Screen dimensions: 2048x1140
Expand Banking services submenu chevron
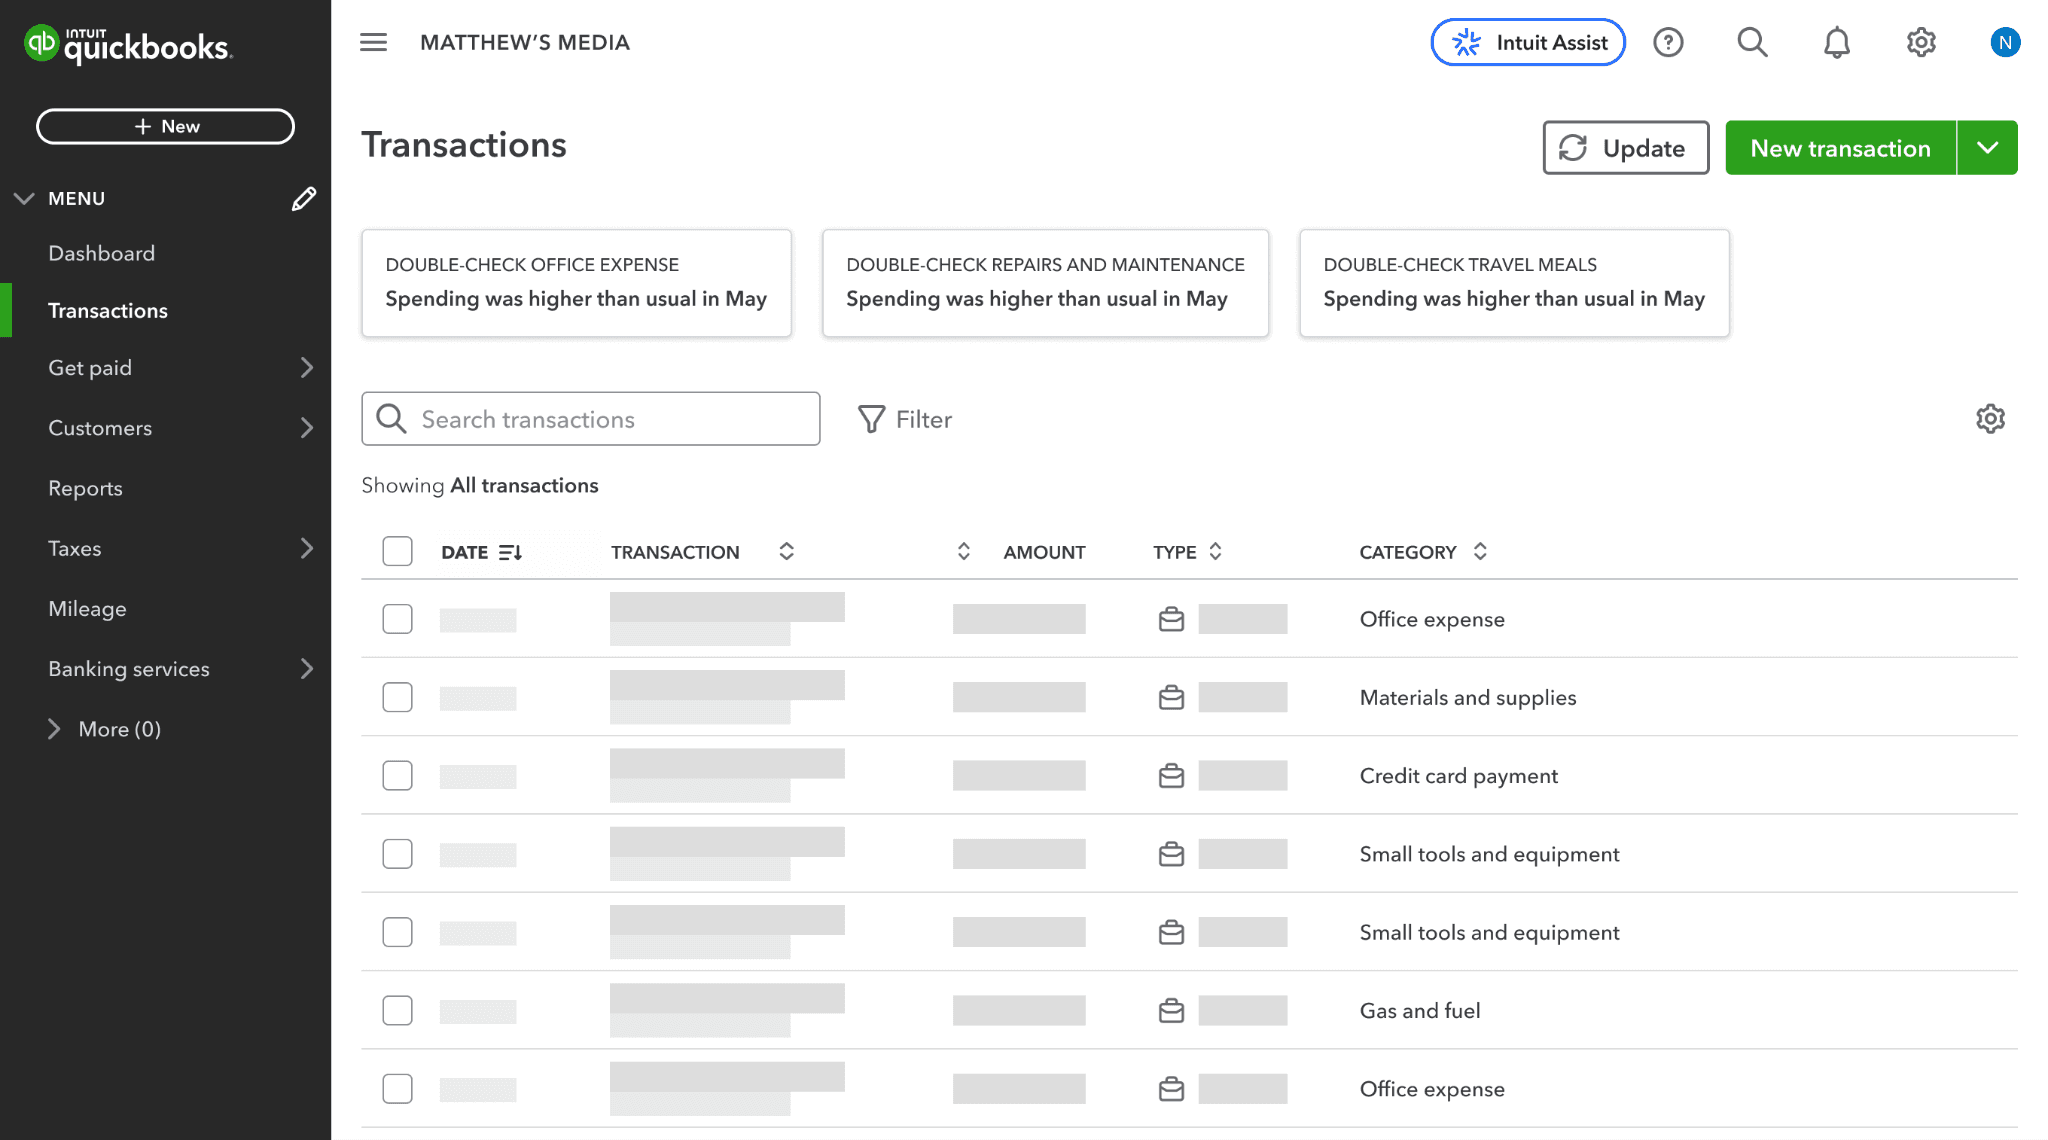tap(306, 669)
